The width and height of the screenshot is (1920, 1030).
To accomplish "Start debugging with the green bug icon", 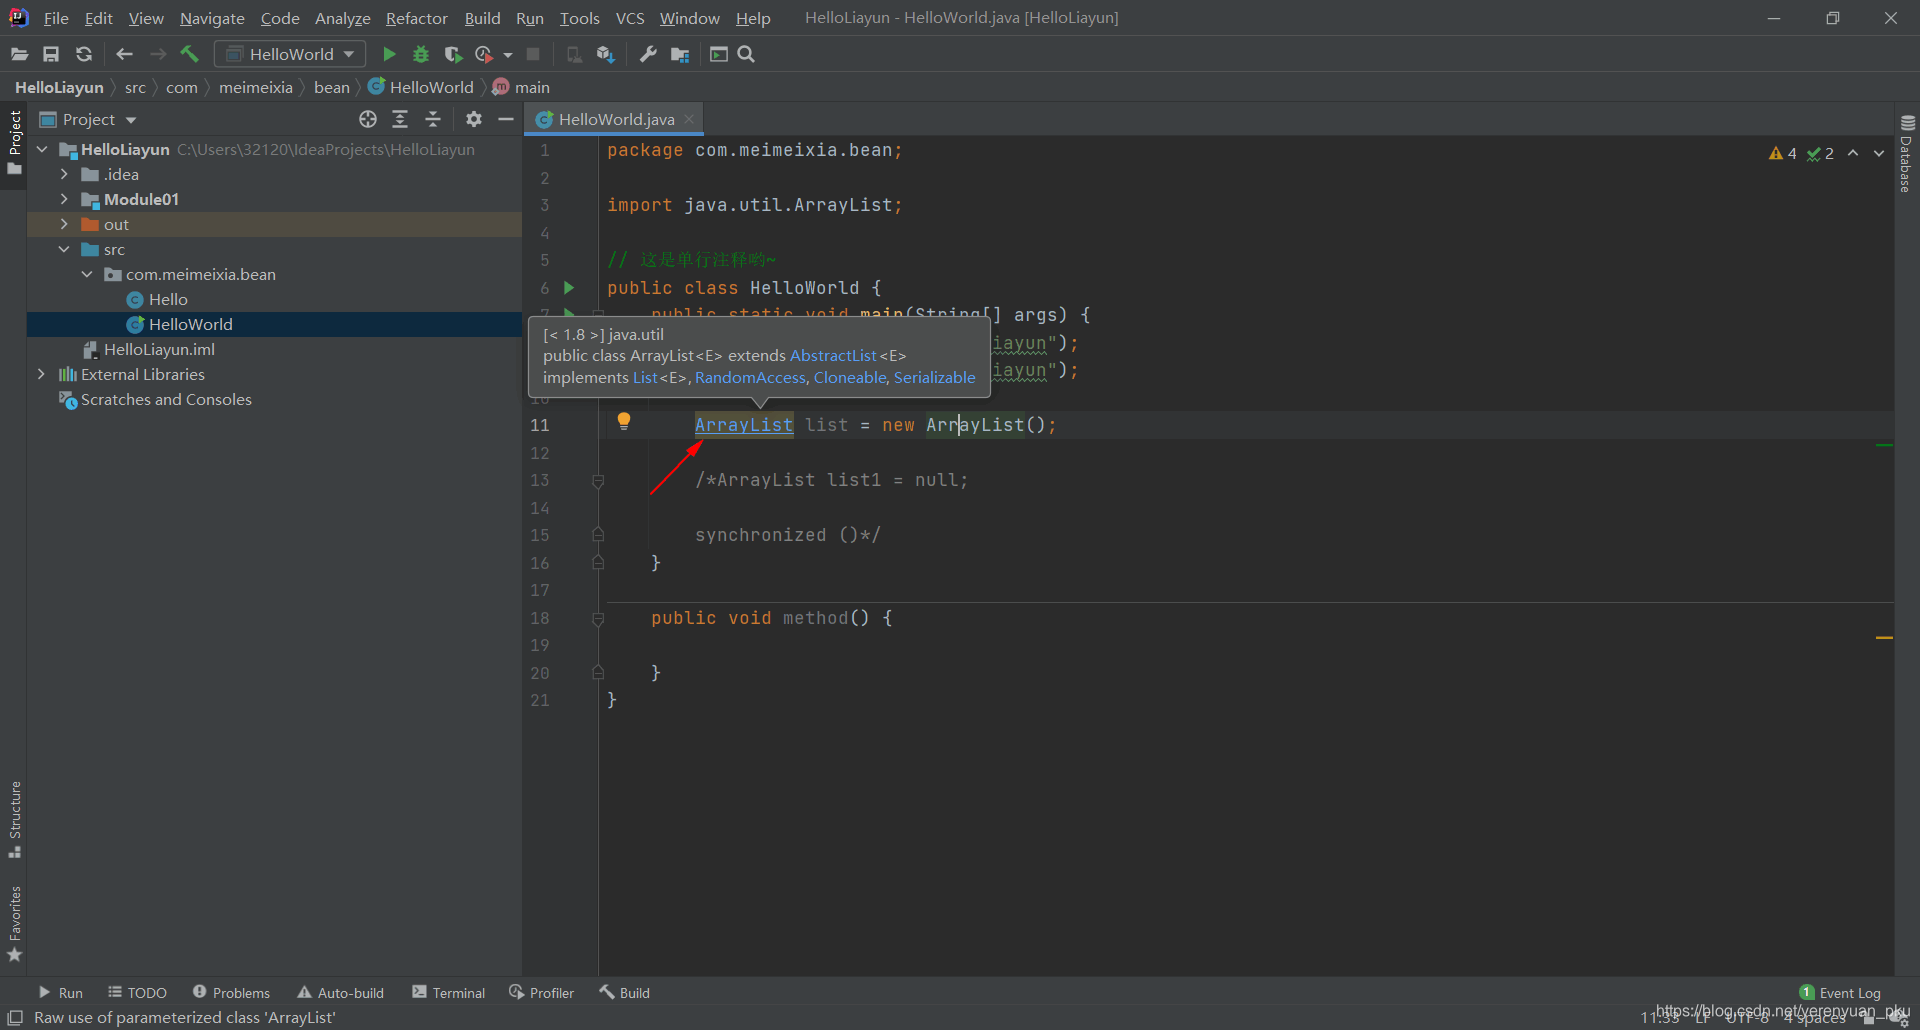I will tap(421, 54).
